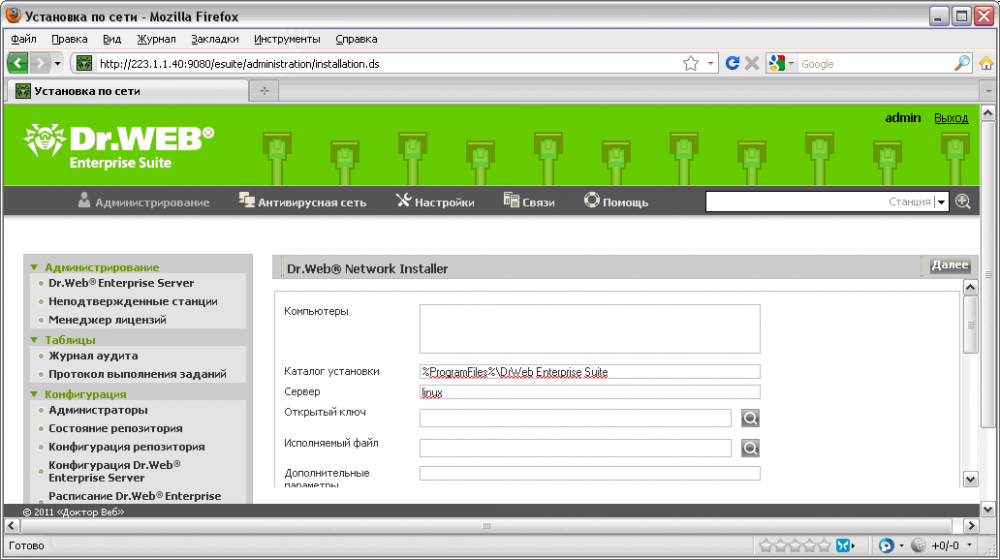Screen dimensions: 1000x560
Task: Click the +0/-0 status bar indicator
Action: point(945,545)
